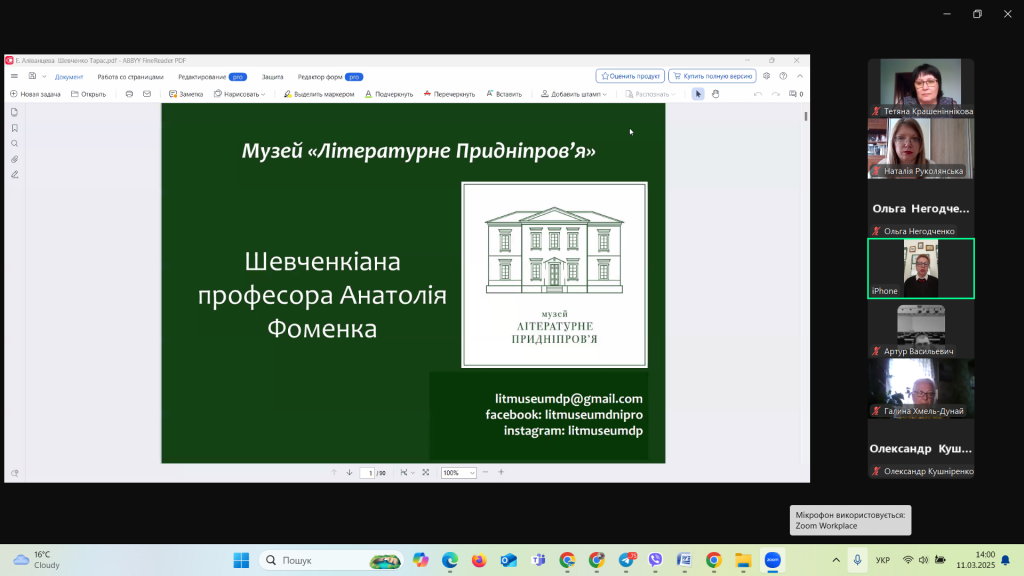Image resolution: width=1024 pixels, height=576 pixels.
Task: Switch to the Защита tab
Action: click(x=272, y=76)
